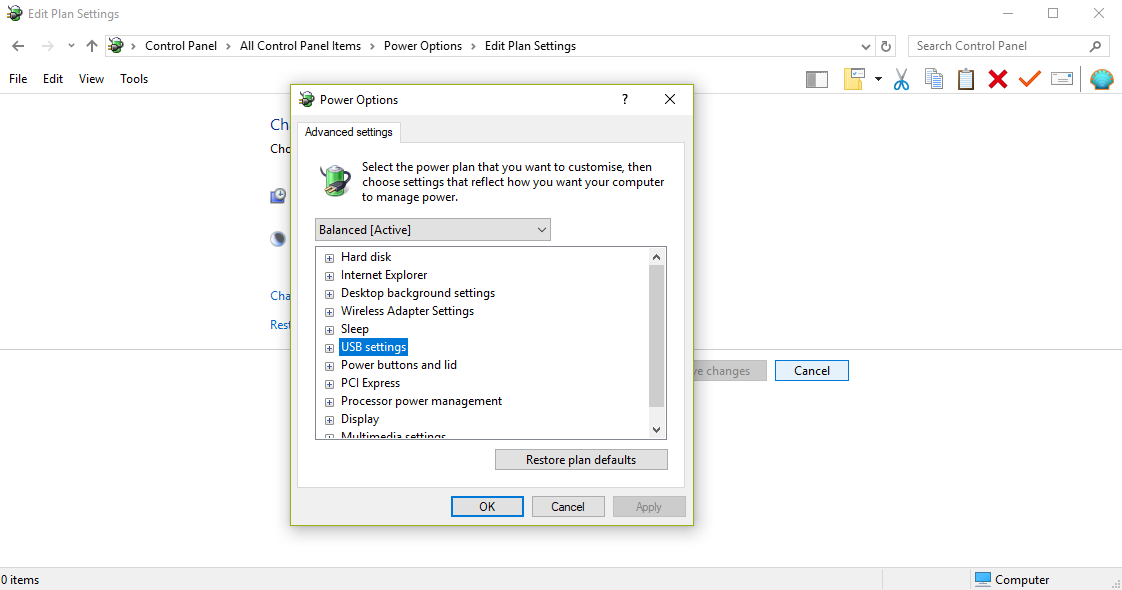
Task: Open the Tools menu
Action: click(134, 79)
